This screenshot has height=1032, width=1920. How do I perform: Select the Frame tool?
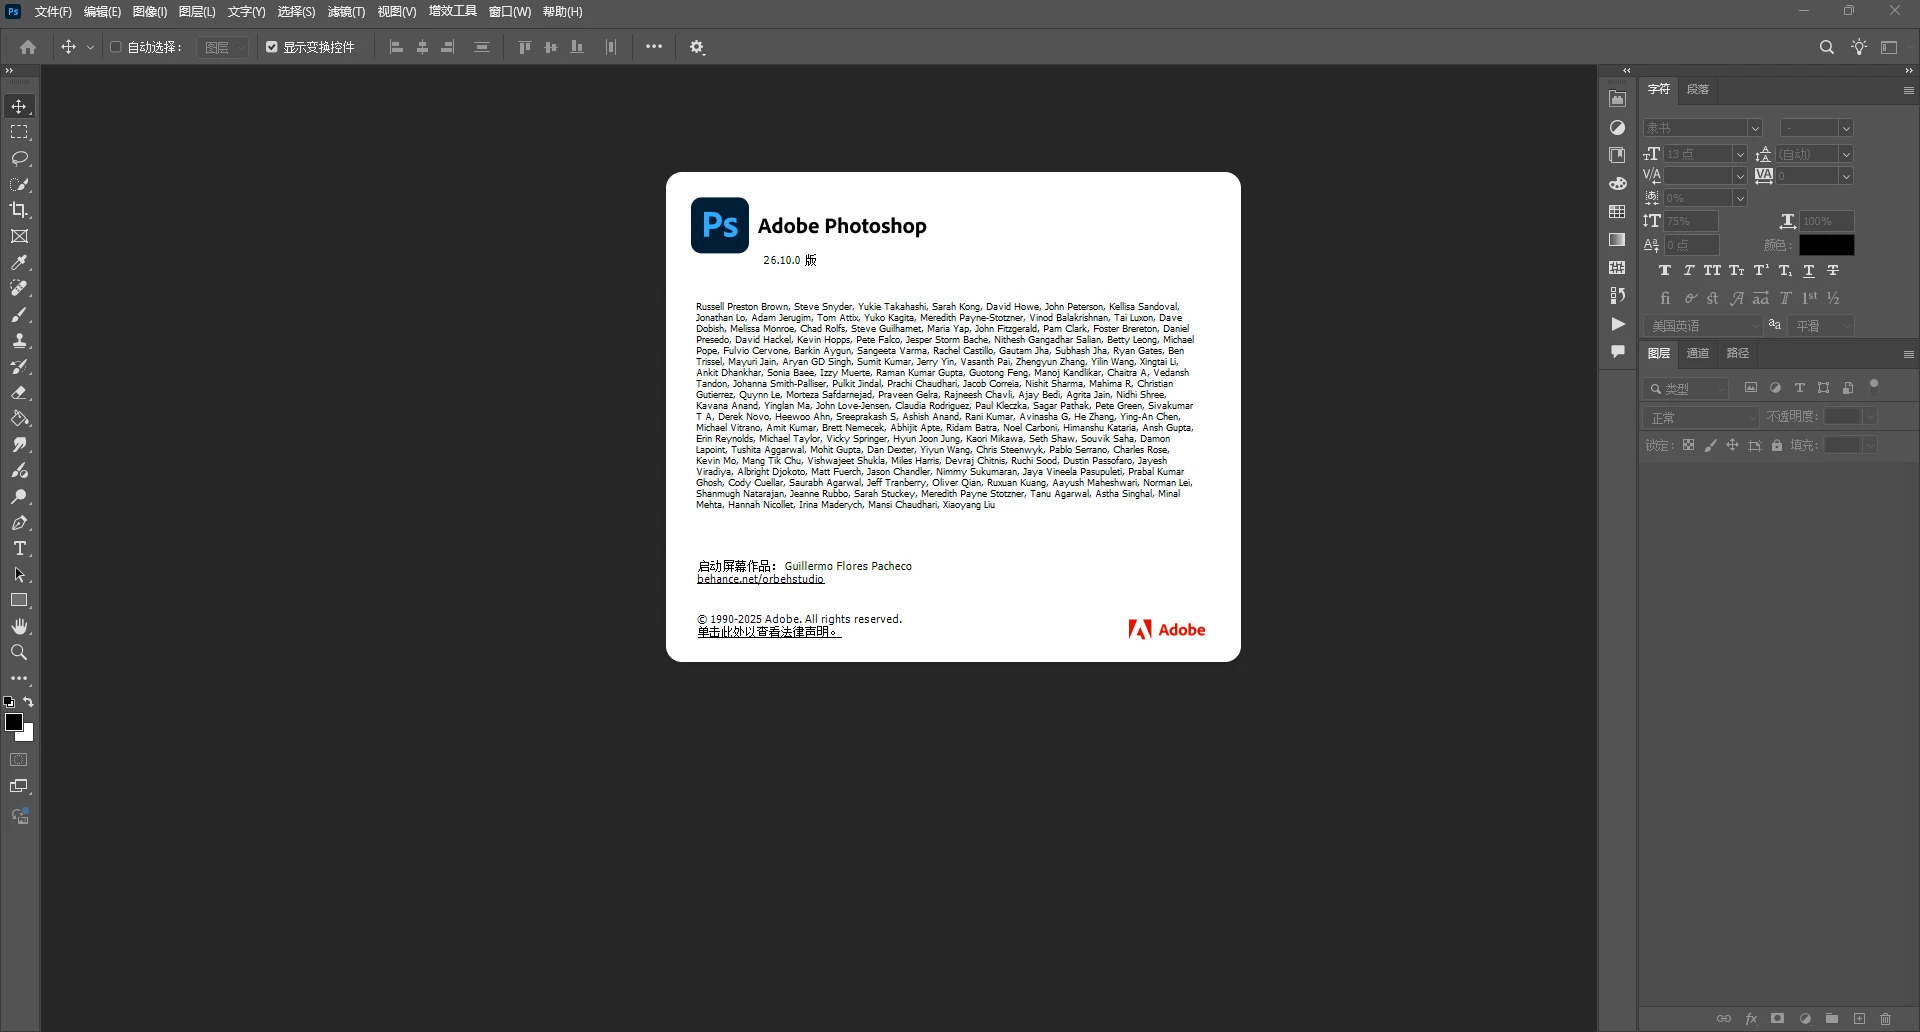(19, 236)
